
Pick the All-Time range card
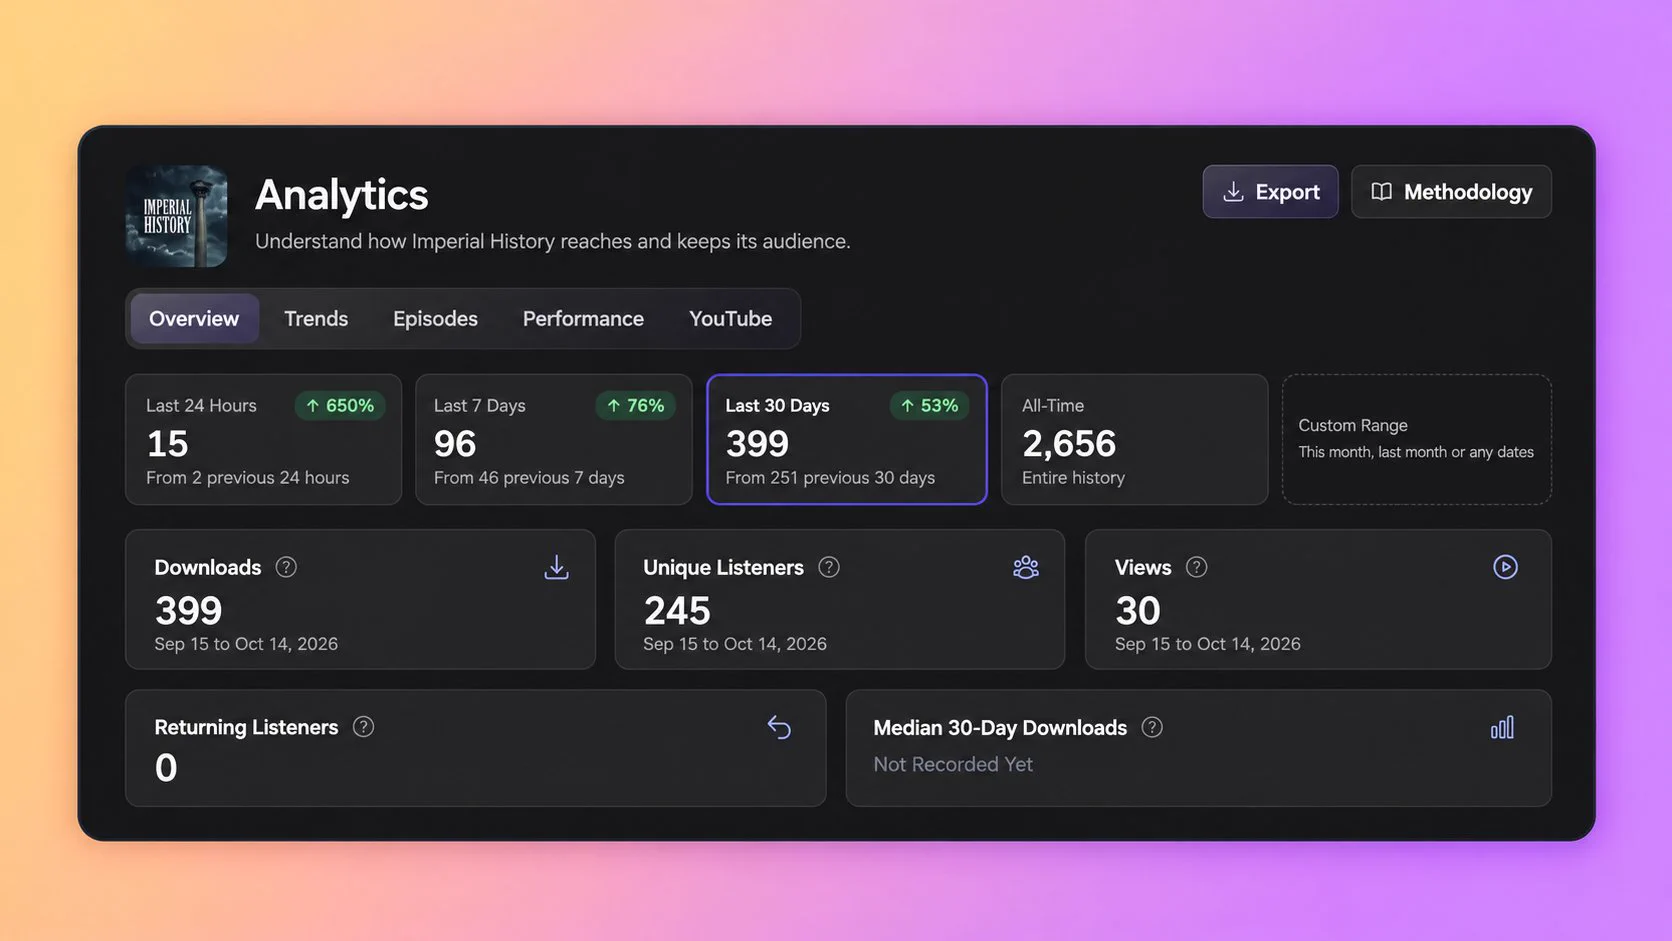(x=1135, y=439)
